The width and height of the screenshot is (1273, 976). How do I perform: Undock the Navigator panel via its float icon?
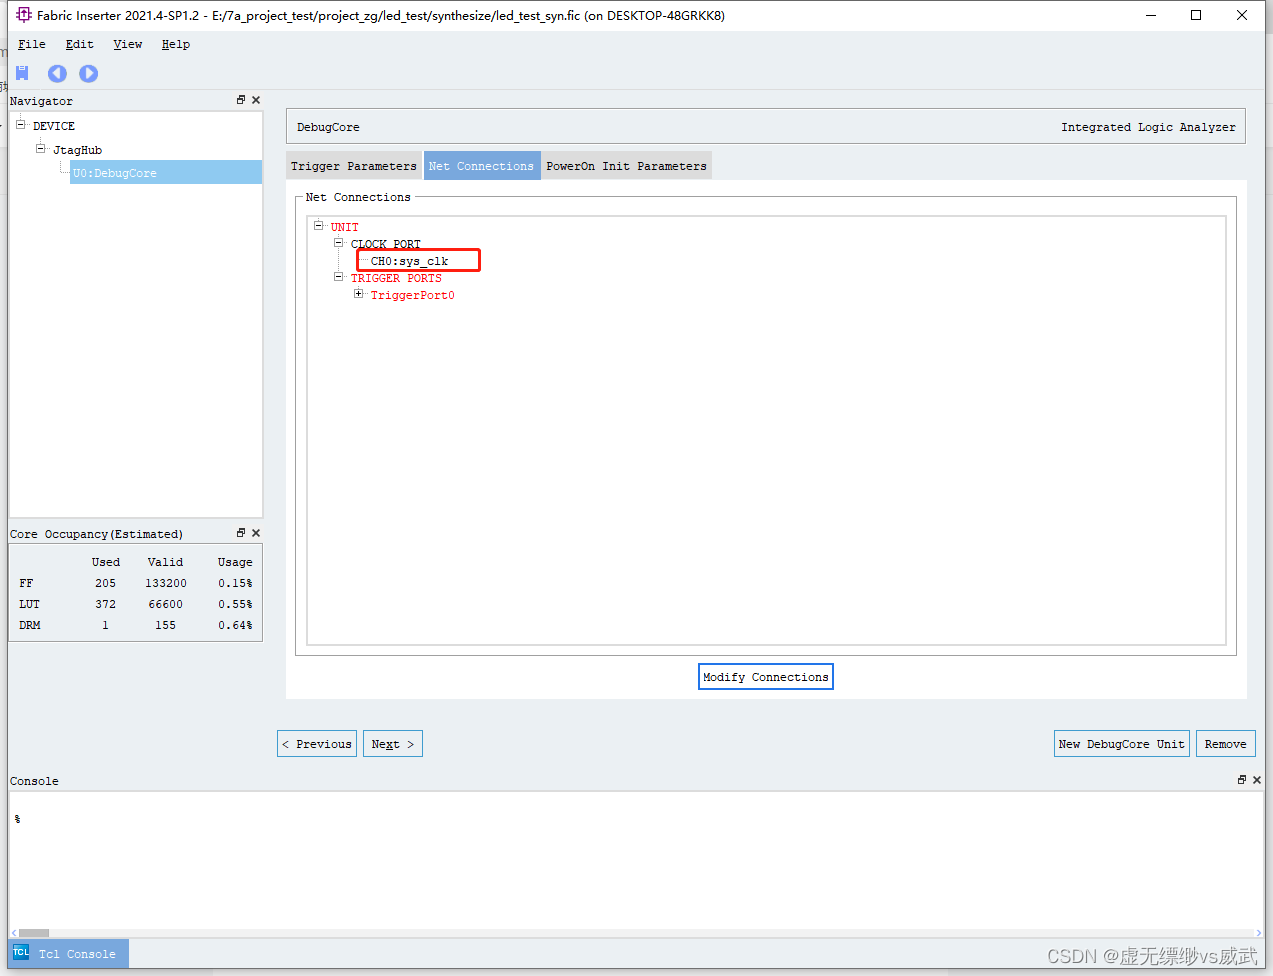pos(240,99)
